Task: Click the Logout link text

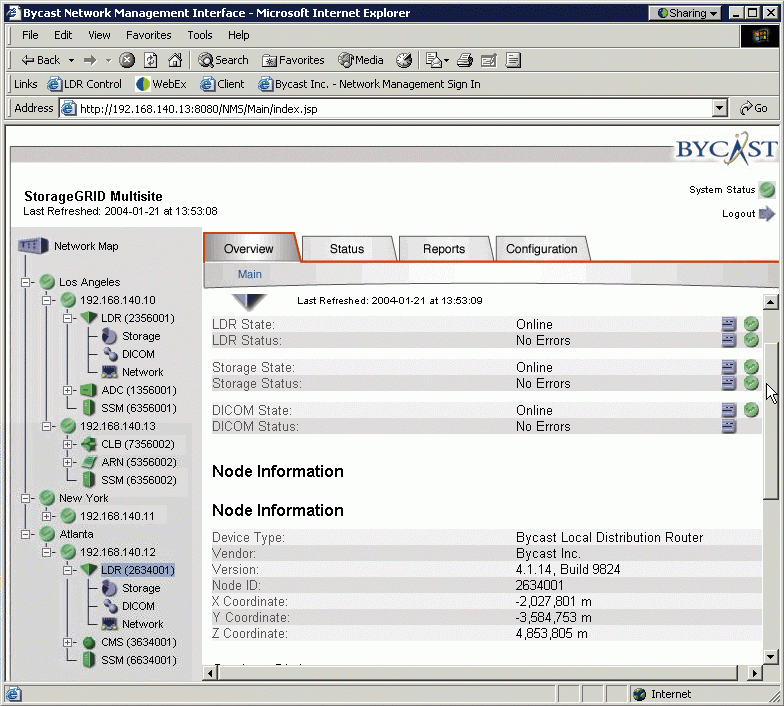Action: 738,214
